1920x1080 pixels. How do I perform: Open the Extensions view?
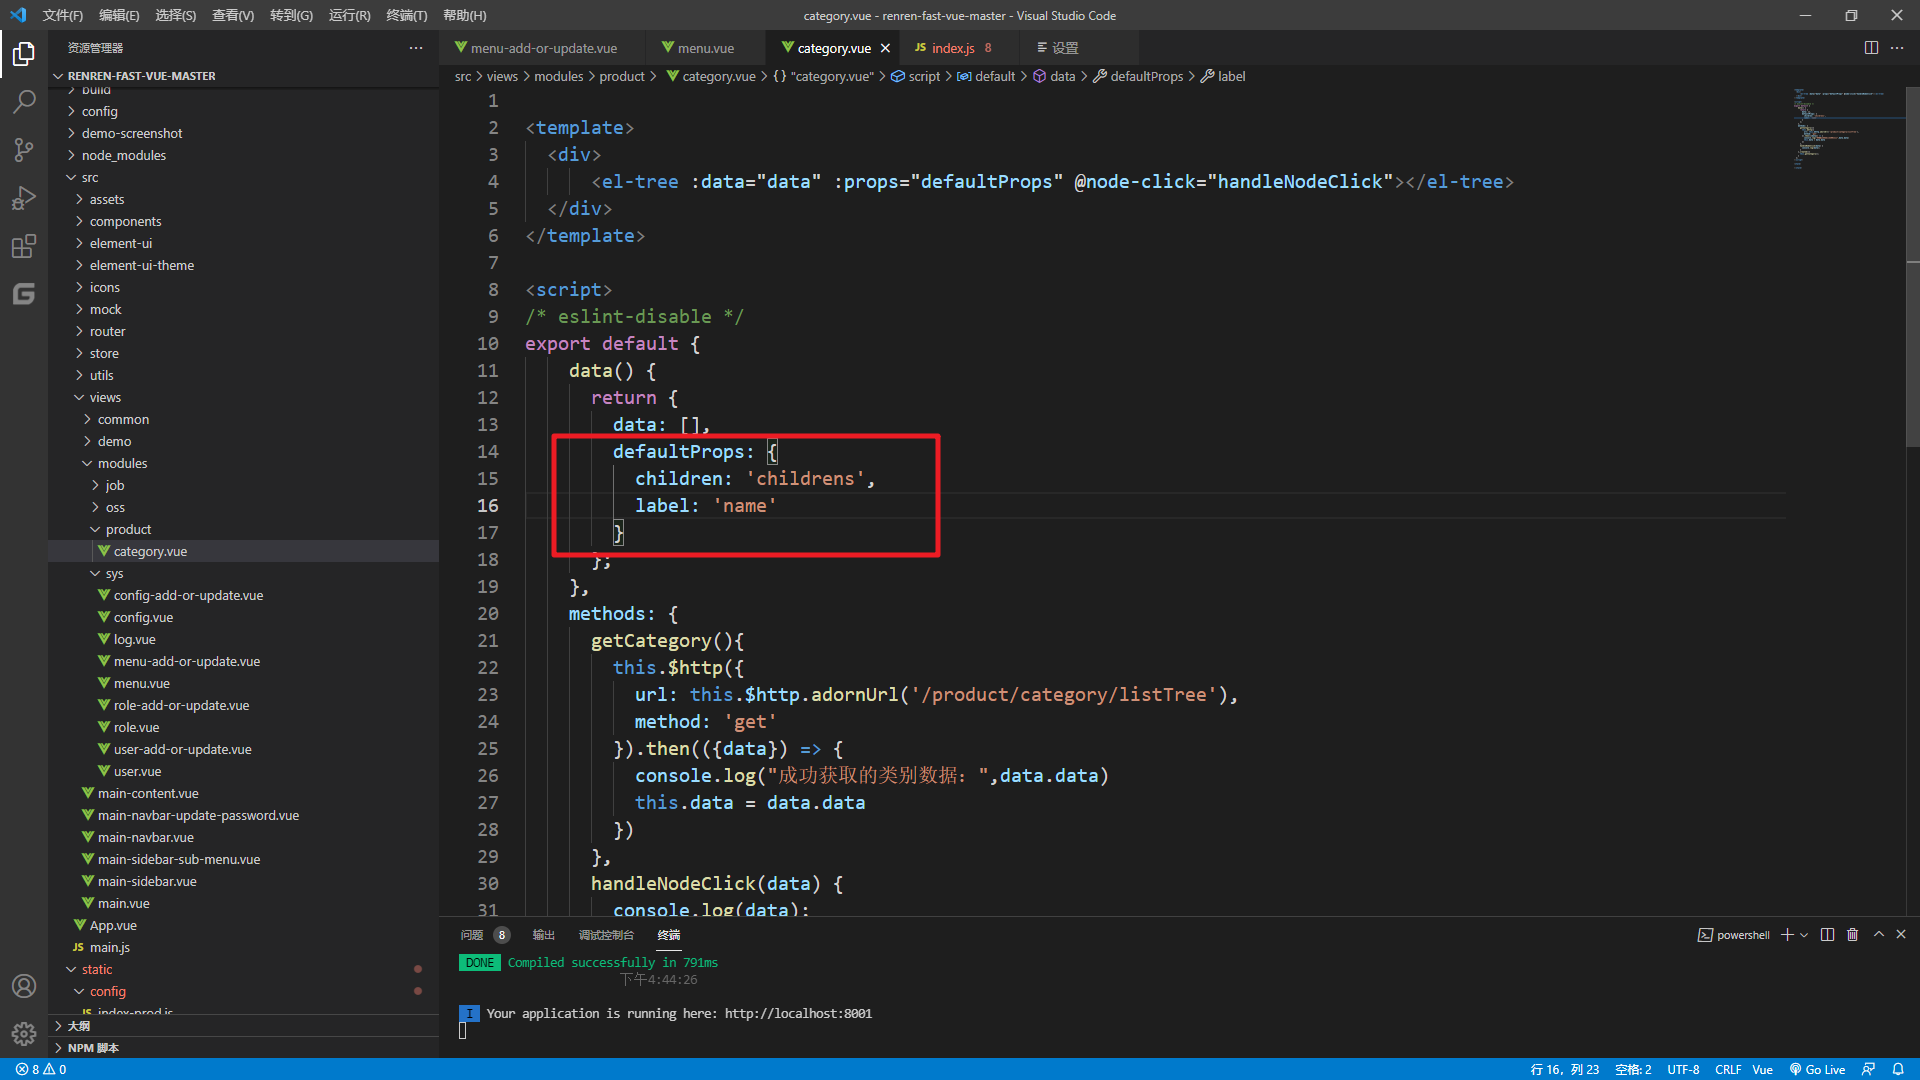(x=24, y=246)
